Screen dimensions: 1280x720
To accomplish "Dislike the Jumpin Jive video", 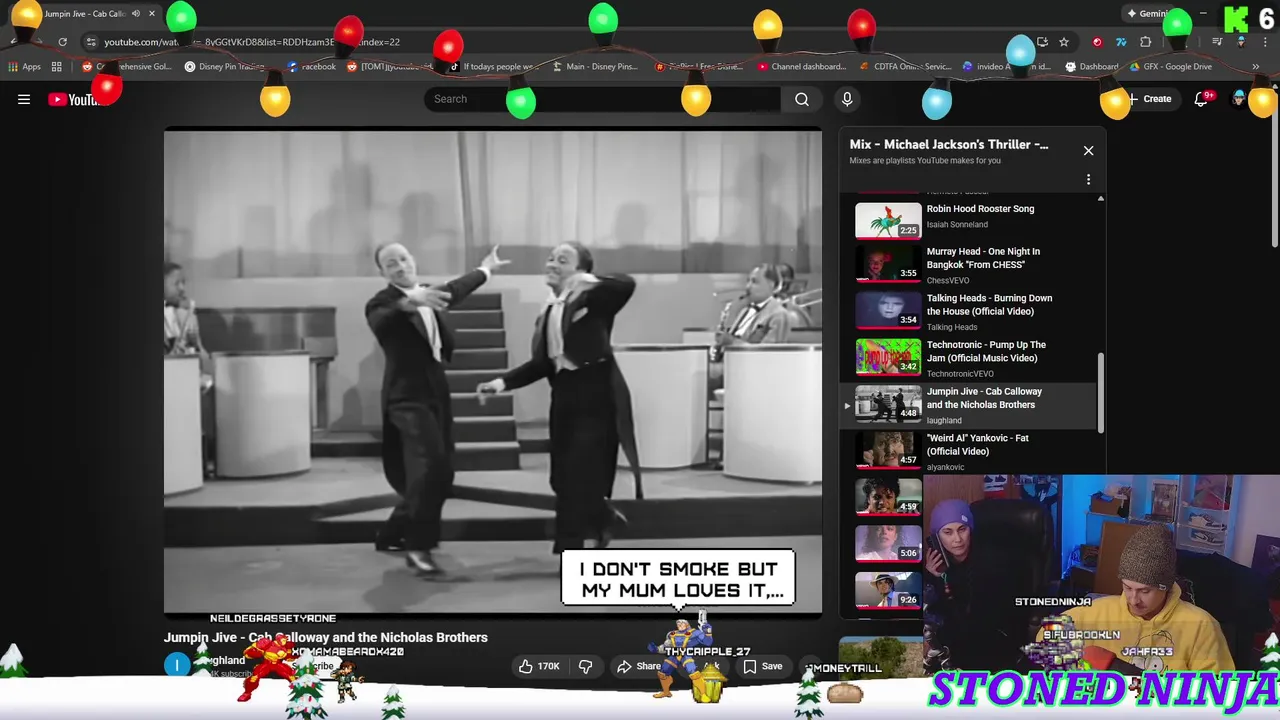I will pos(586,666).
